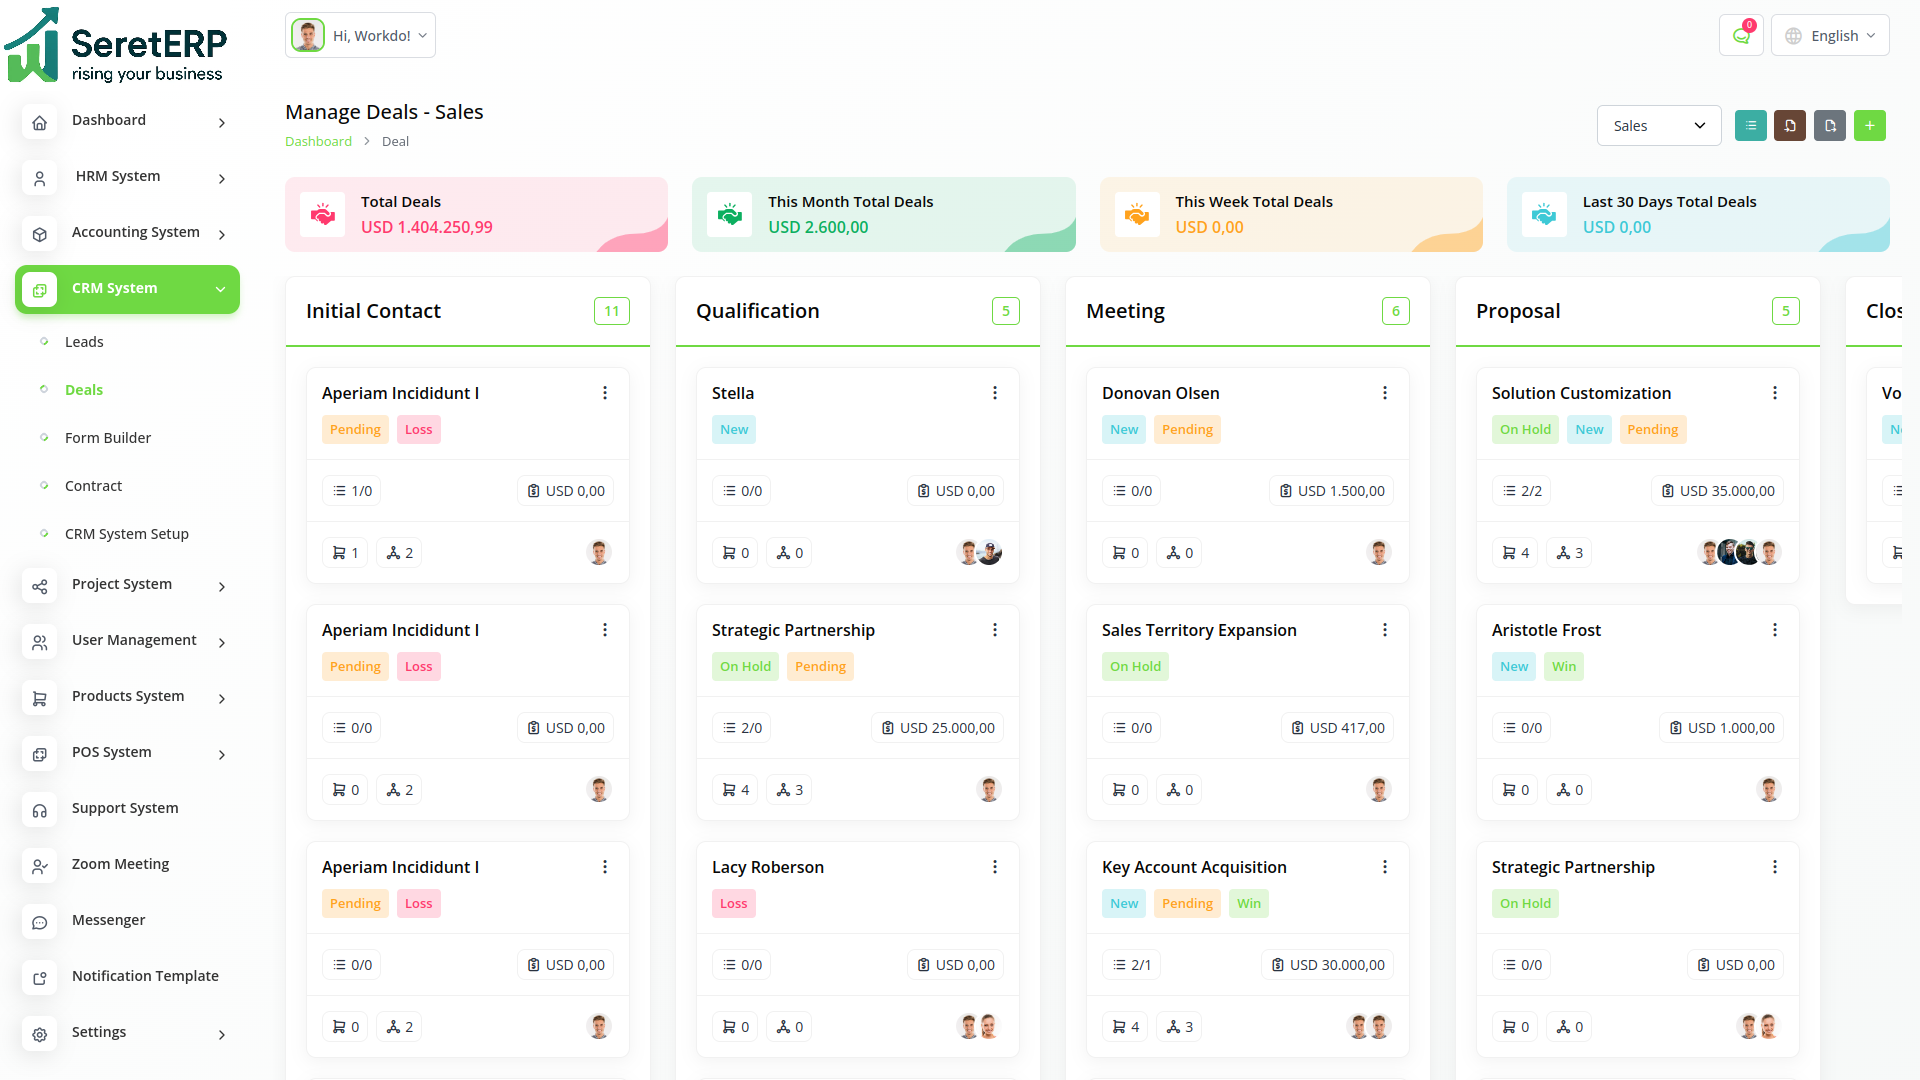1920x1080 pixels.
Task: Open three-dot menu on Stella card
Action: coord(994,393)
